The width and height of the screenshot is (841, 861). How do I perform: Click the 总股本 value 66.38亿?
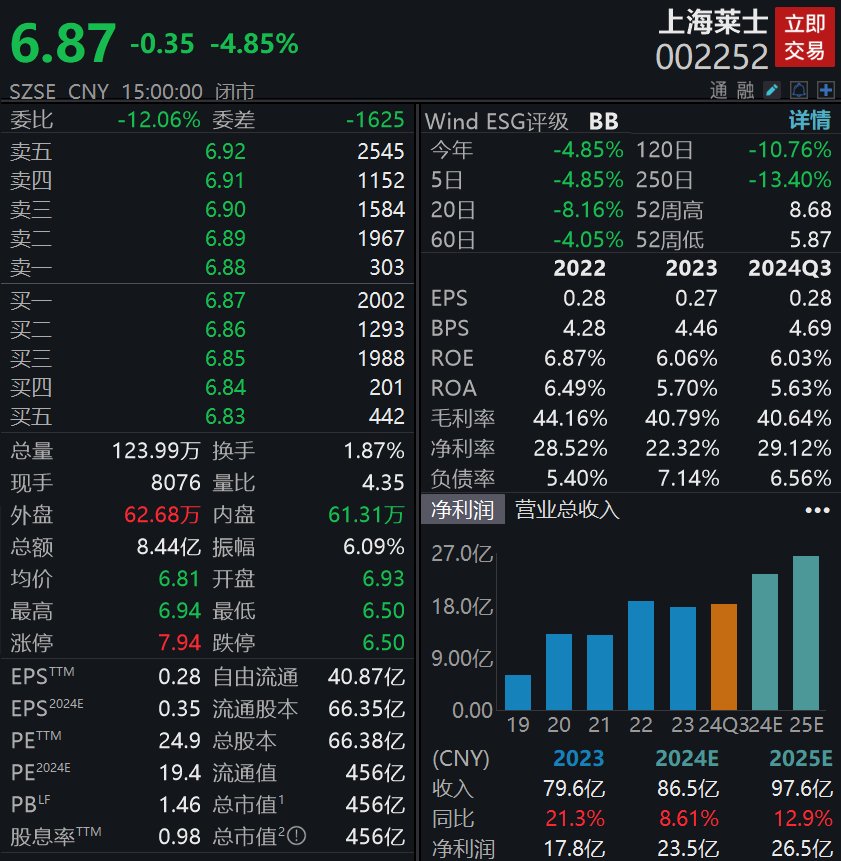click(366, 741)
